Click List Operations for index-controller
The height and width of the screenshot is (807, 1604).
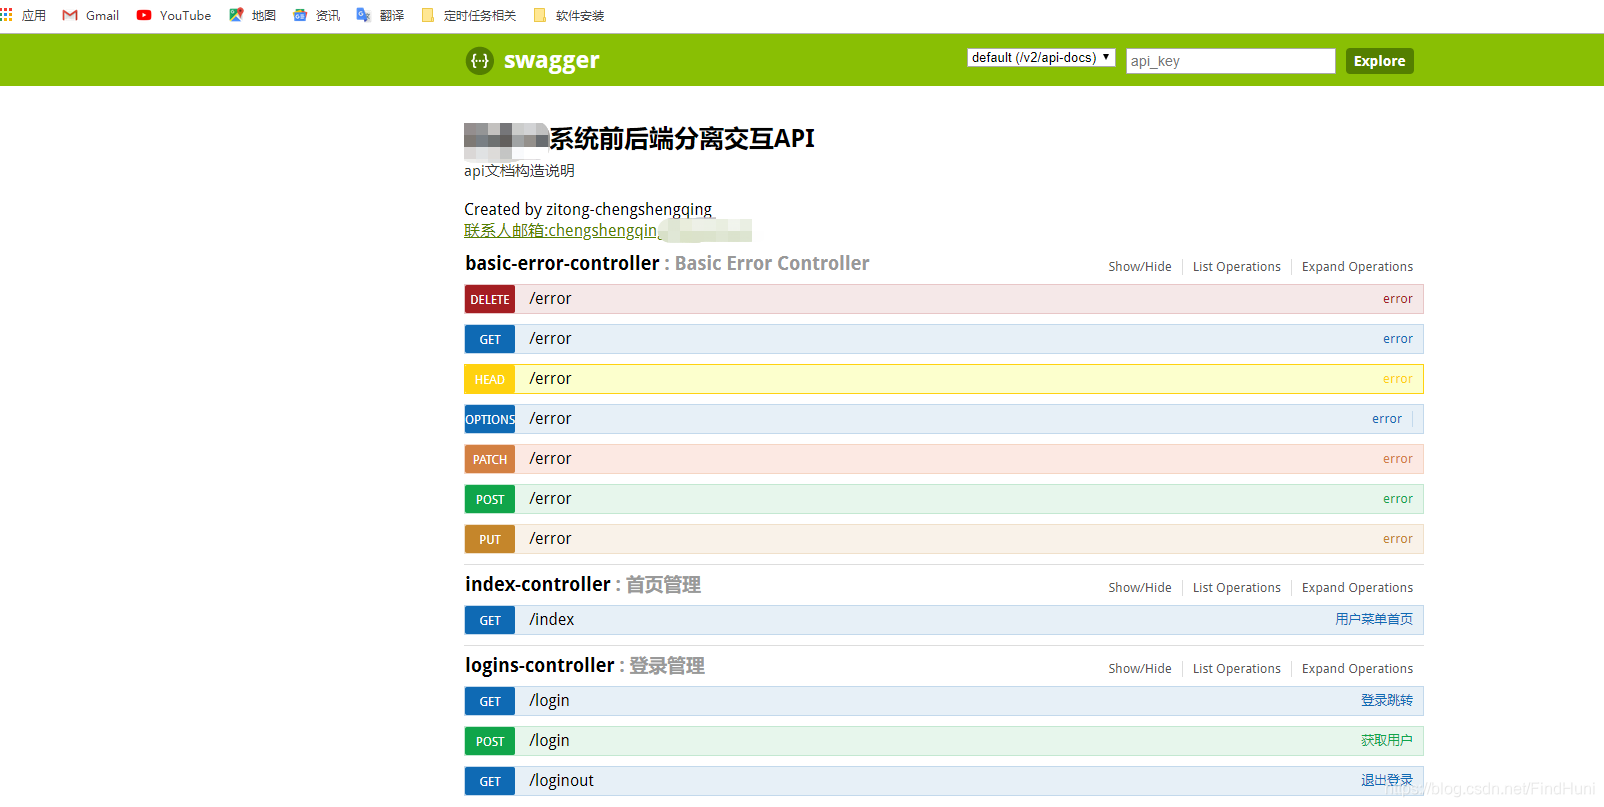(1236, 588)
